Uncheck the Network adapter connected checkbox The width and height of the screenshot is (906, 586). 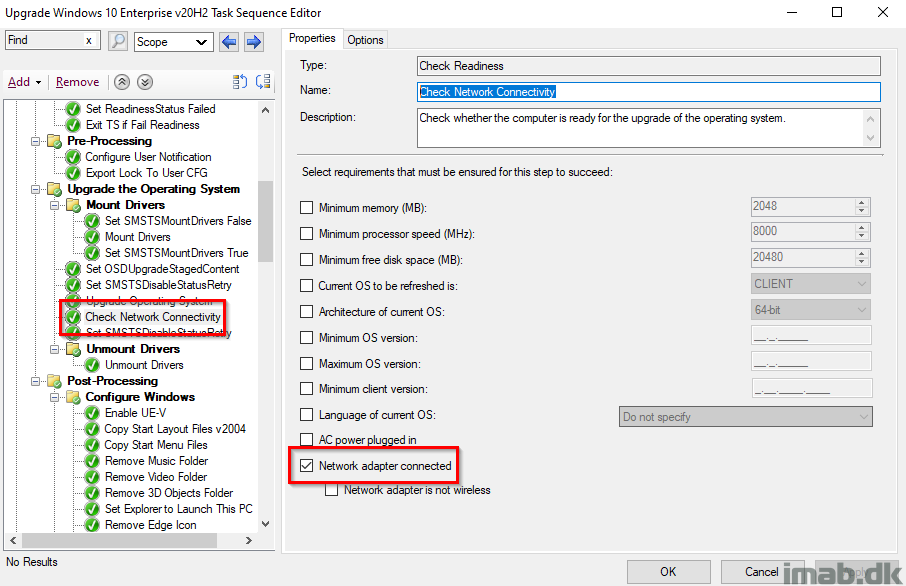(x=307, y=465)
